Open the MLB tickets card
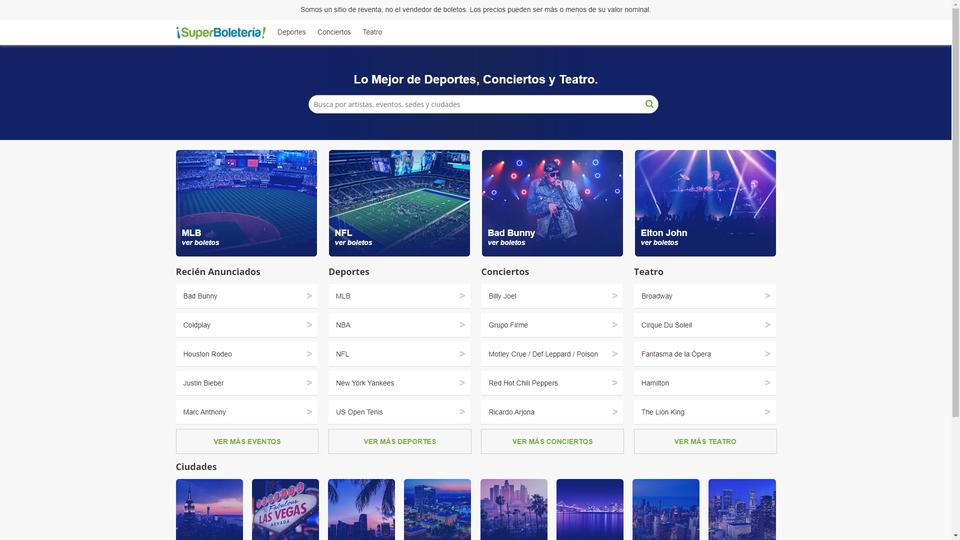960x540 pixels. (246, 203)
